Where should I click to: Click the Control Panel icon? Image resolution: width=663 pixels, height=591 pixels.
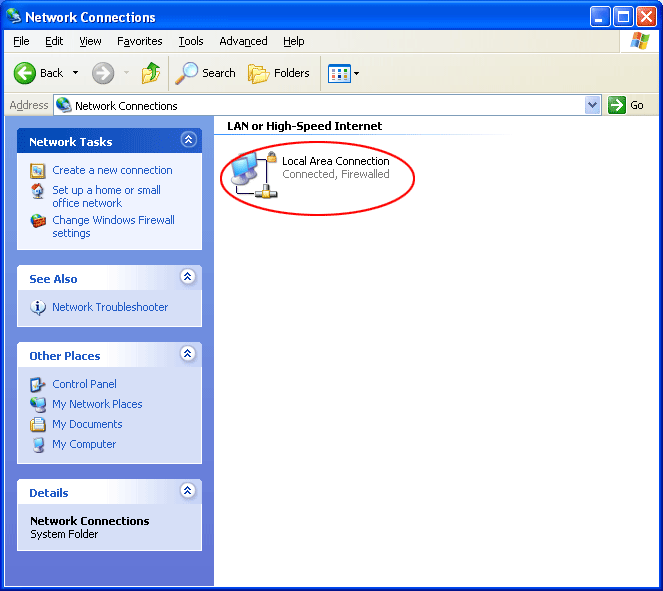38,385
